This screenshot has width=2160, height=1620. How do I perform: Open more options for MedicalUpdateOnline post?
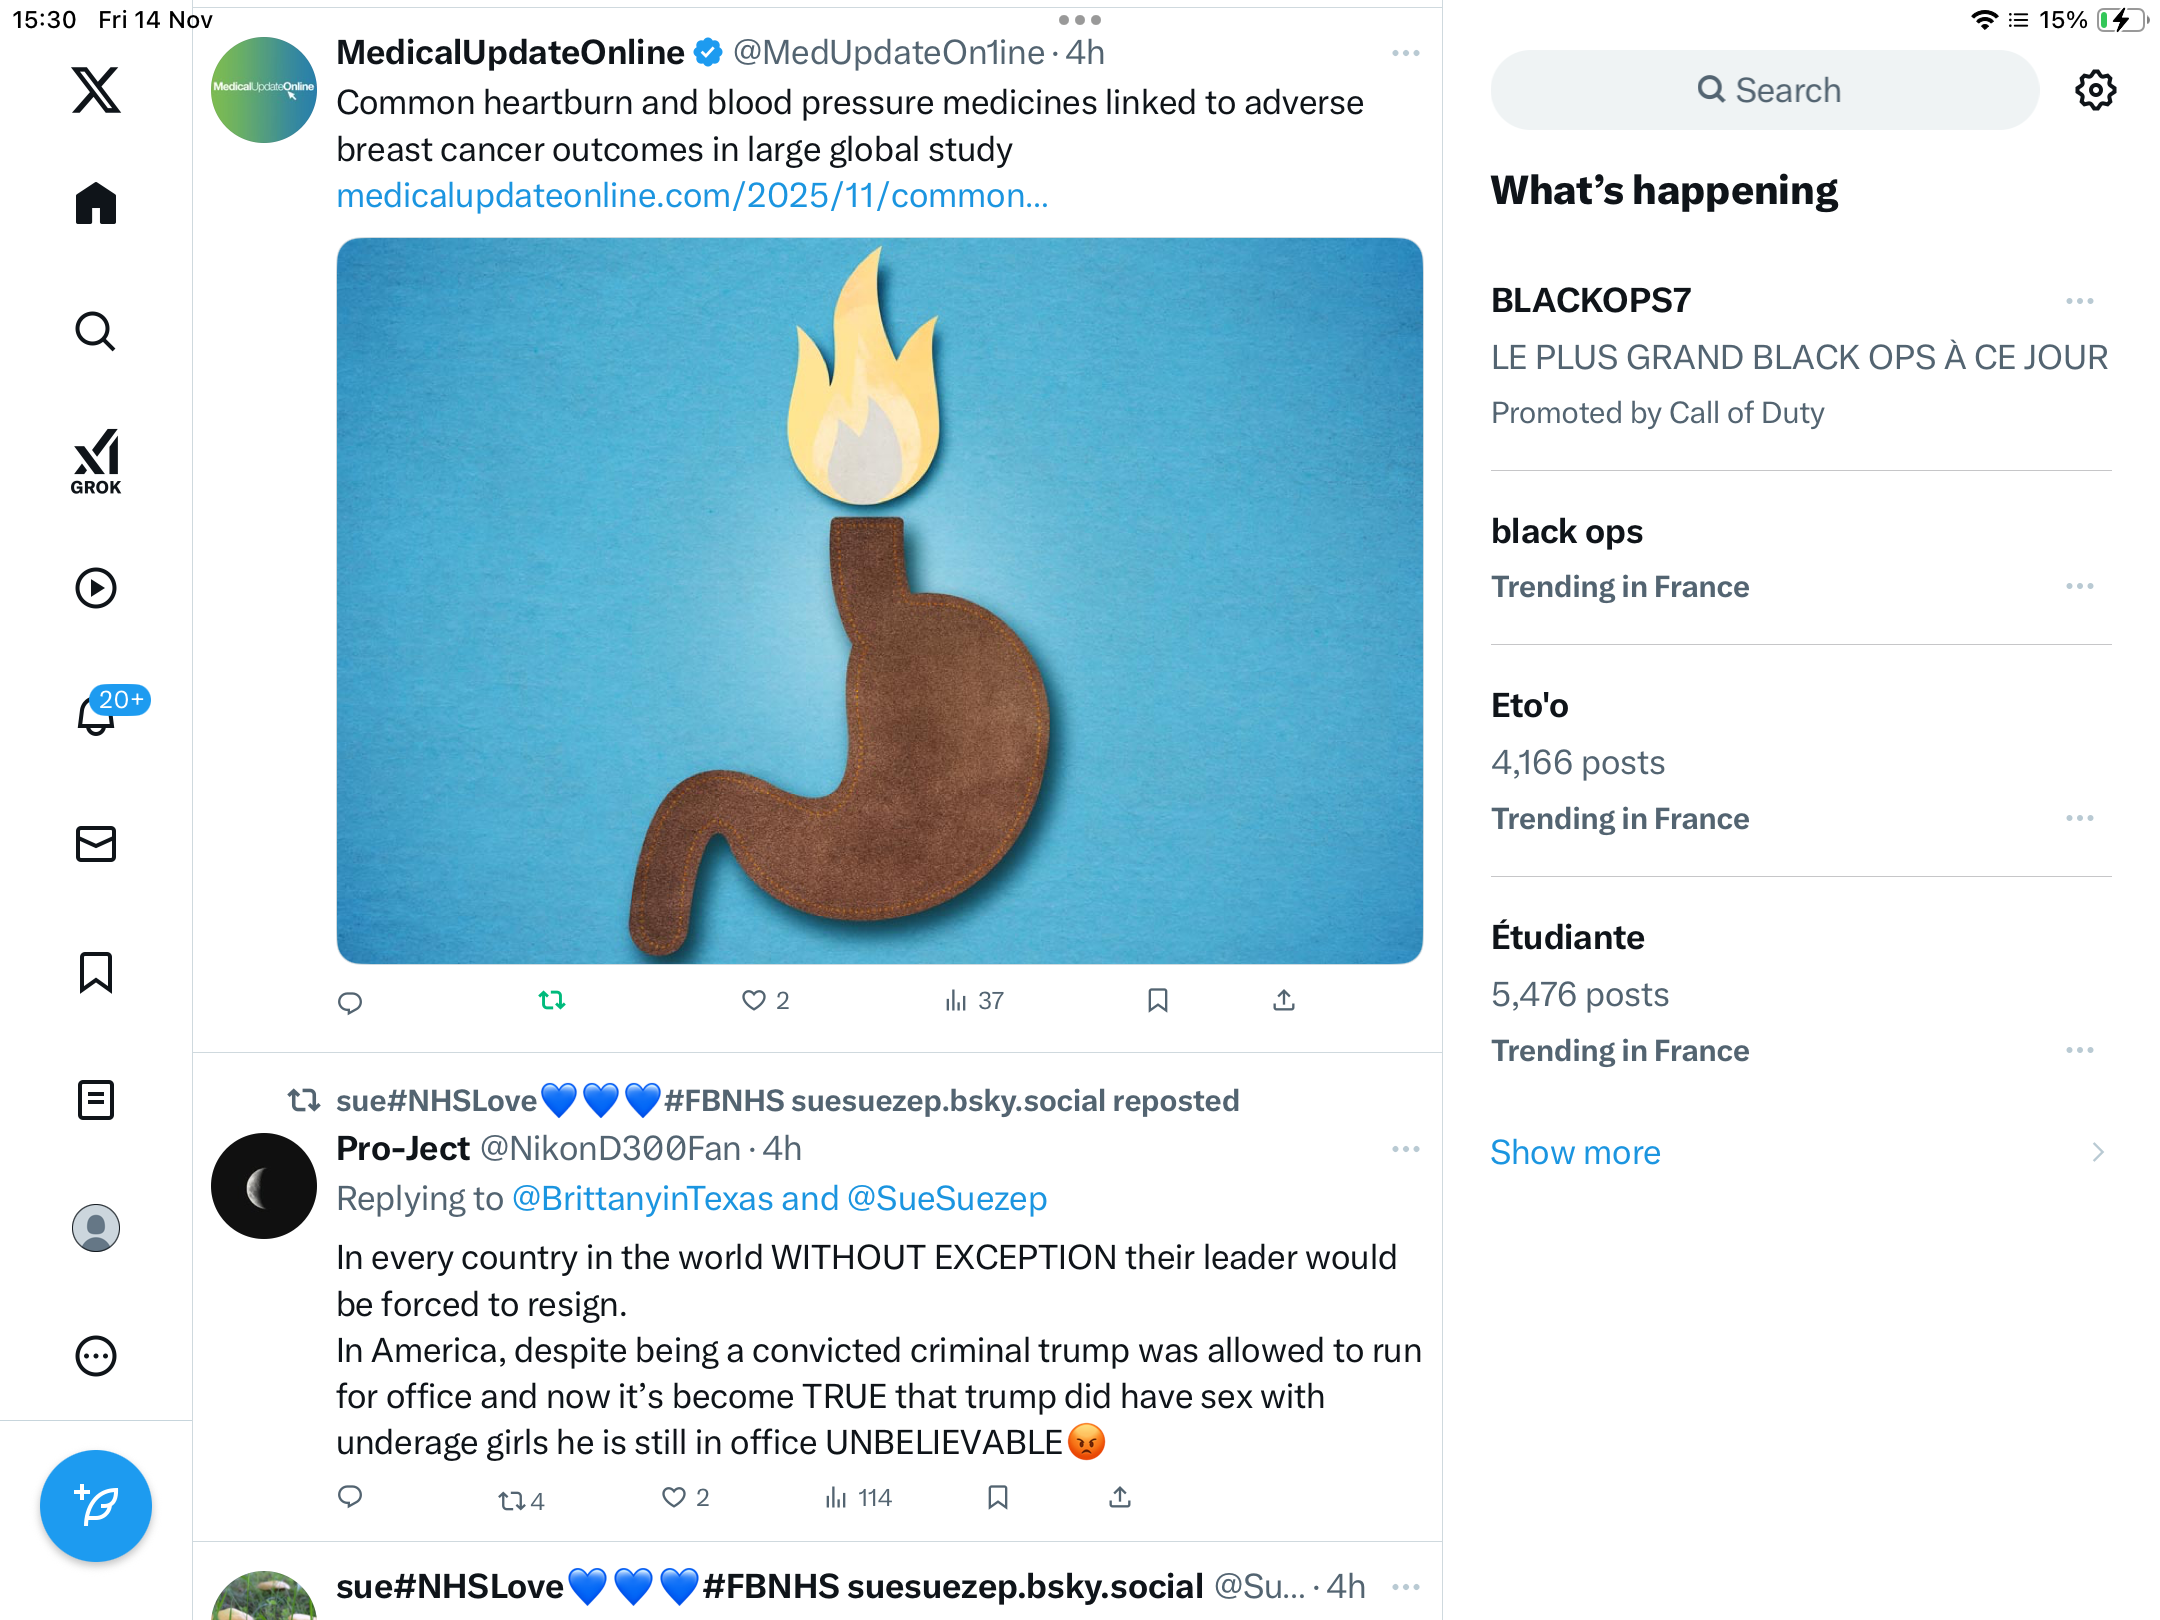click(1405, 53)
